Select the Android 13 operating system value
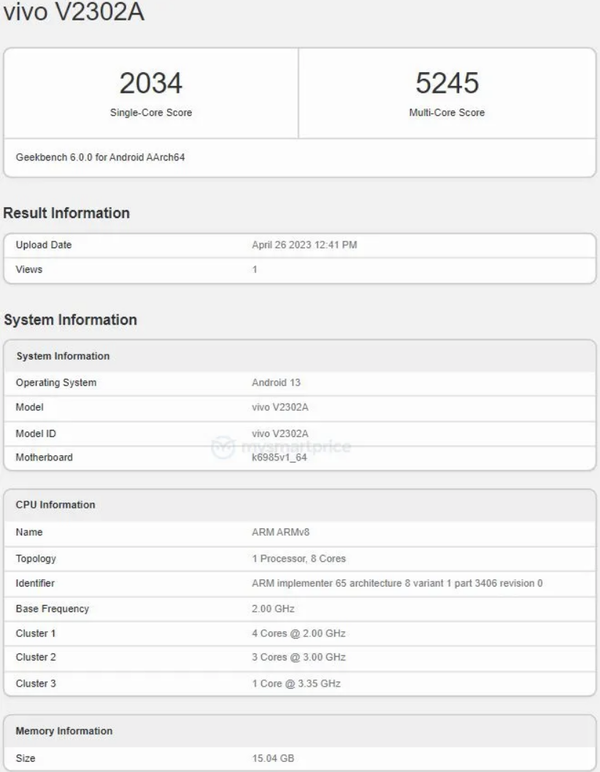600x772 pixels. pyautogui.click(x=277, y=383)
